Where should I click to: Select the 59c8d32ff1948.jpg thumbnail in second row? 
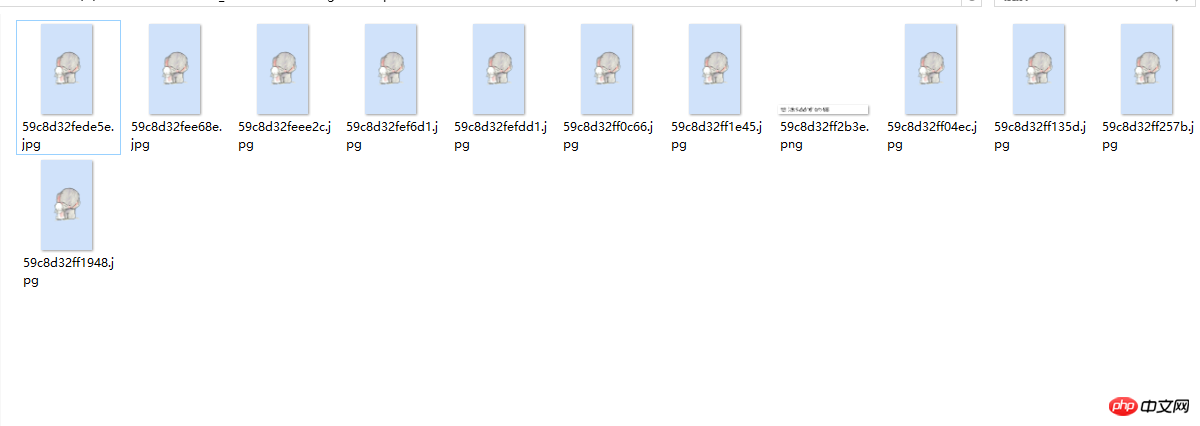(x=67, y=205)
